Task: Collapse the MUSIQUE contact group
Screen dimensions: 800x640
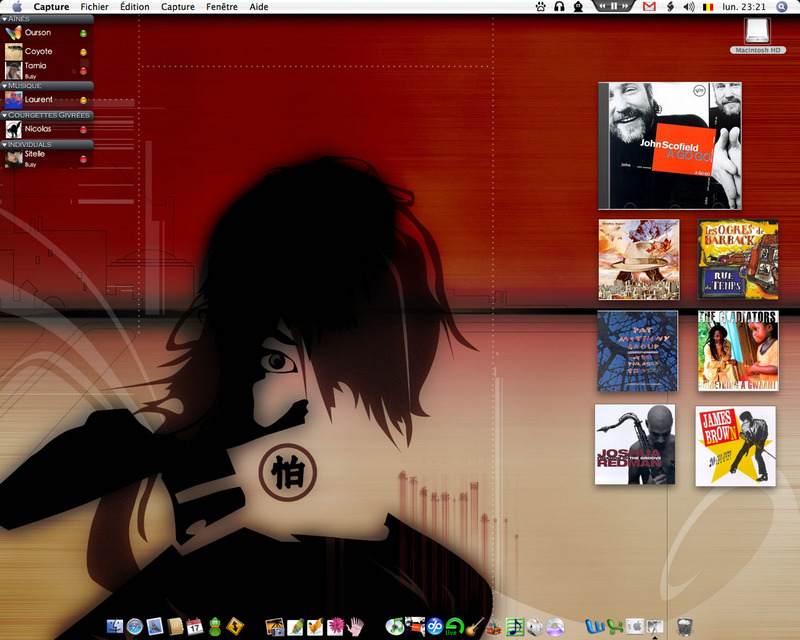Action: 4,86
